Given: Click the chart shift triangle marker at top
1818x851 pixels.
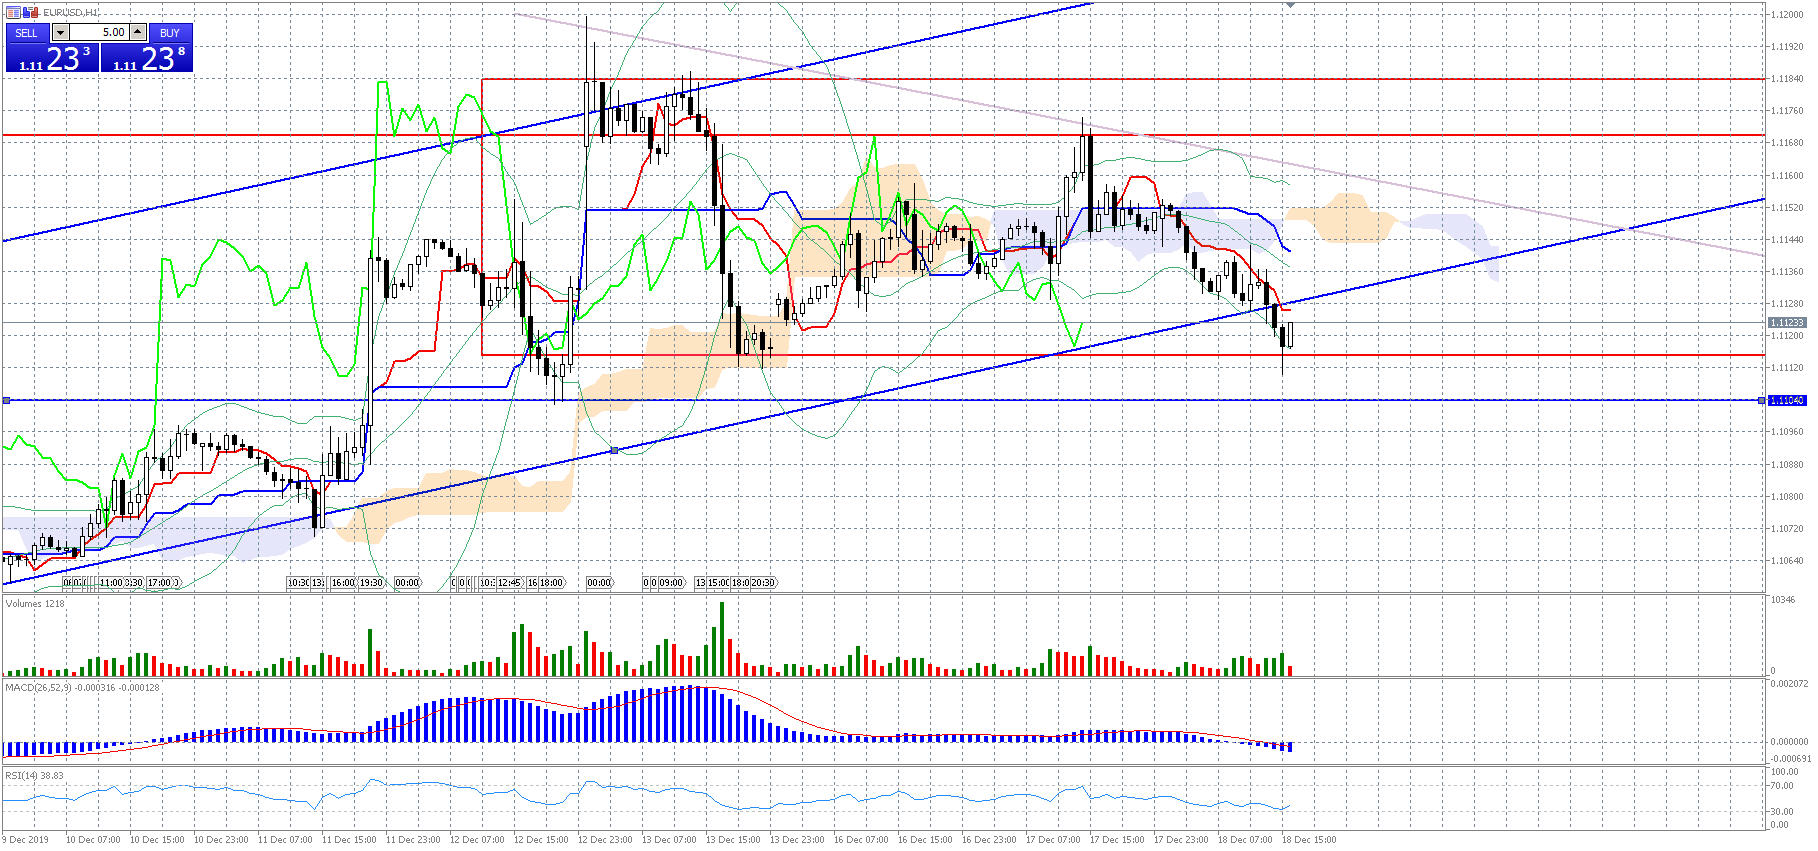Looking at the screenshot, I should point(1290,6).
